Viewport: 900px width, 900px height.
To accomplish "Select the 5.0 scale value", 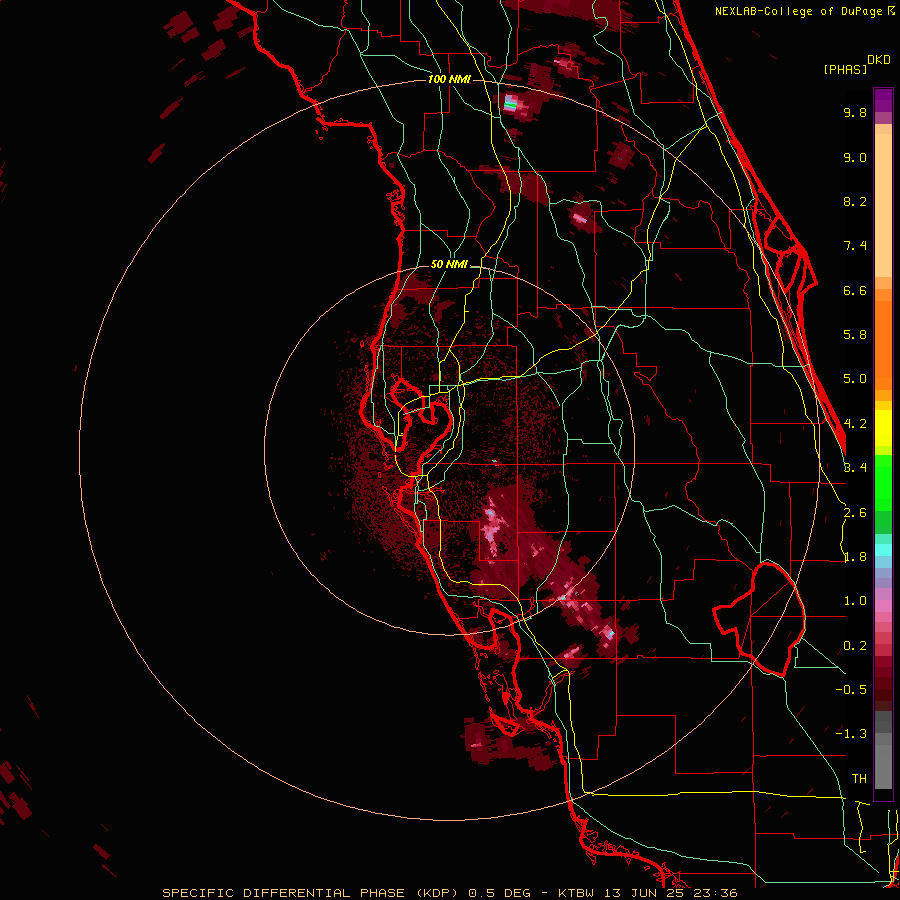I will click(x=855, y=379).
